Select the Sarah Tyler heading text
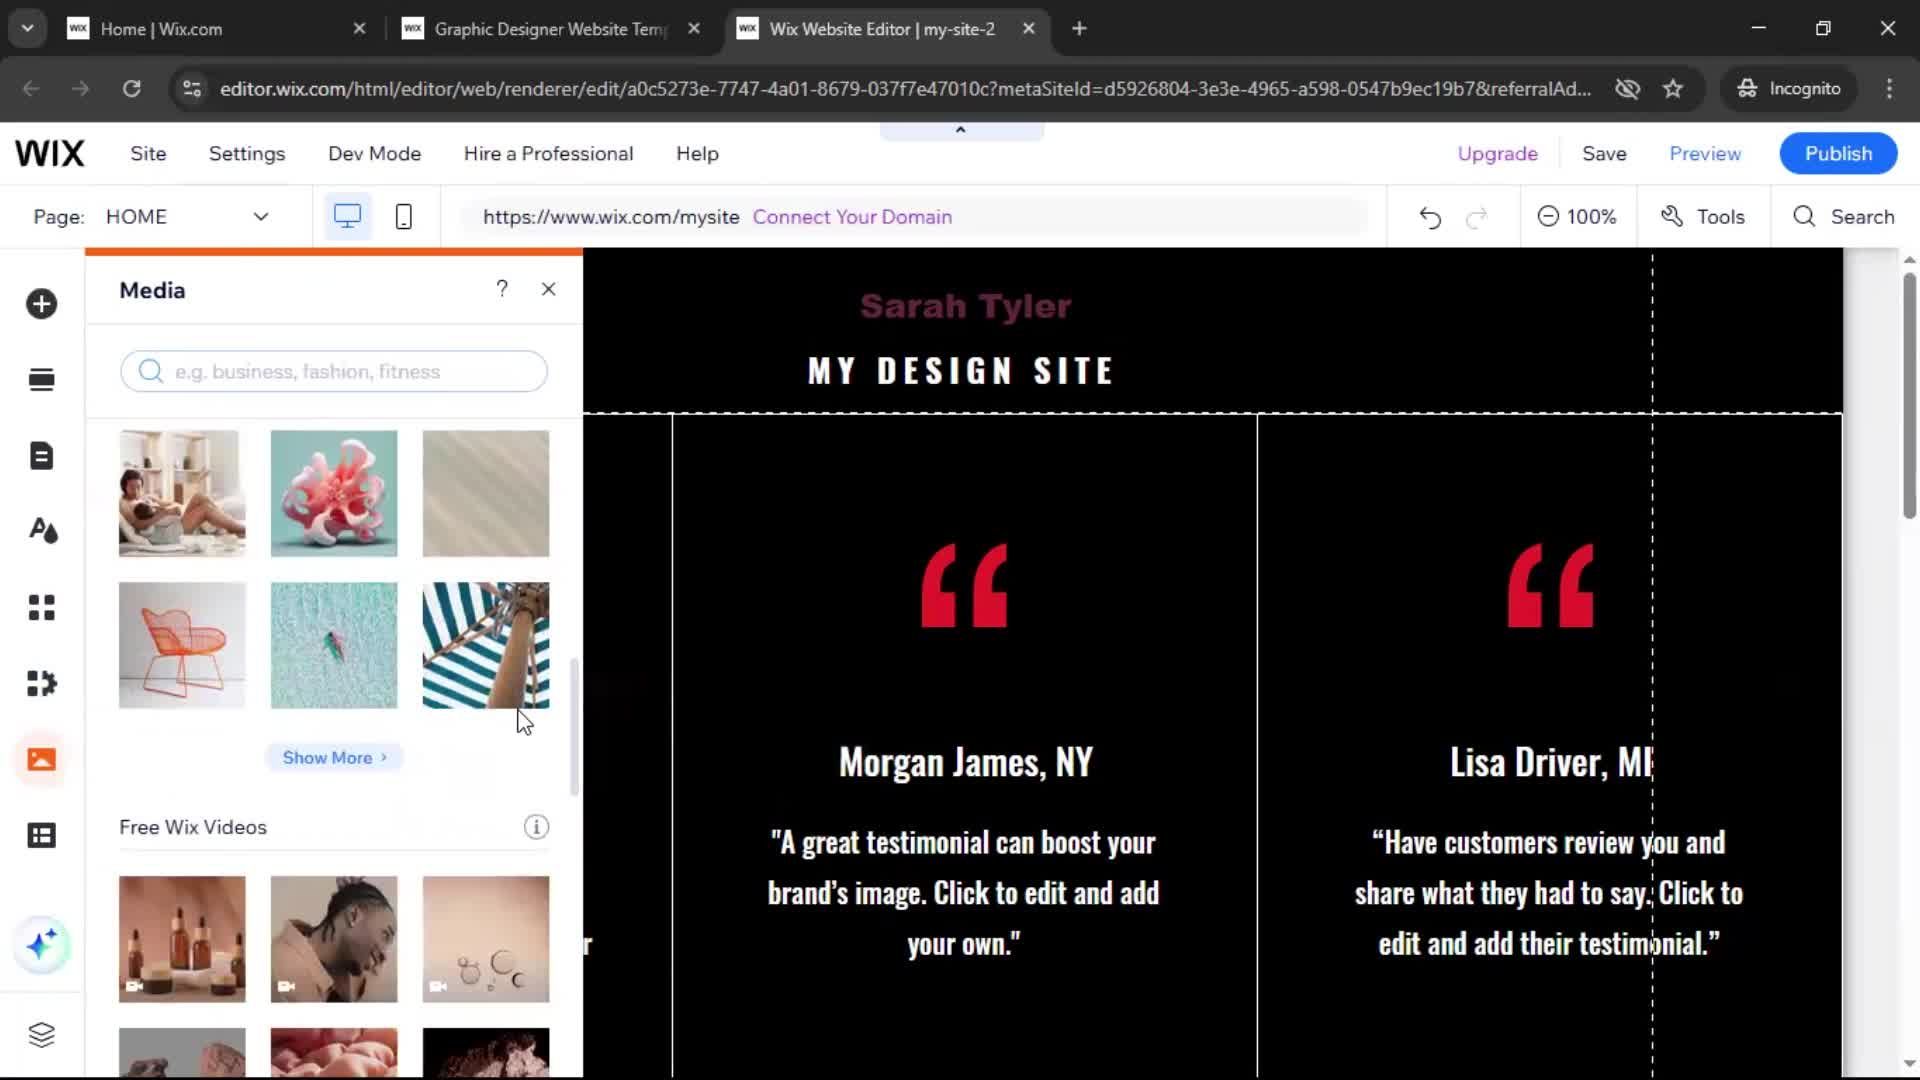Image resolution: width=1920 pixels, height=1080 pixels. [x=965, y=306]
